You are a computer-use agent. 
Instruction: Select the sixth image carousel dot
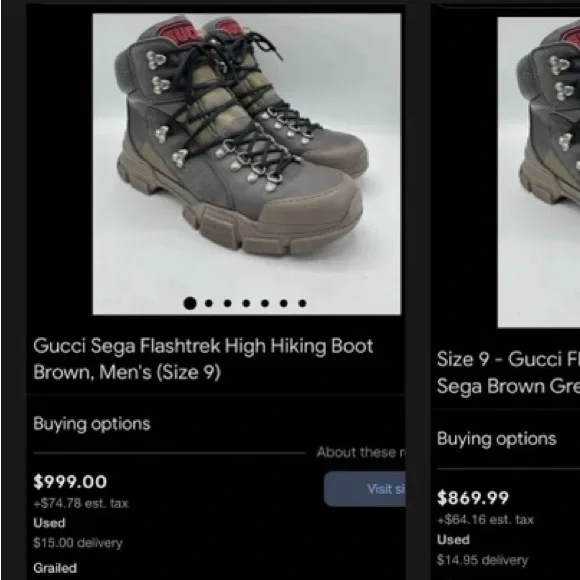pos(284,303)
